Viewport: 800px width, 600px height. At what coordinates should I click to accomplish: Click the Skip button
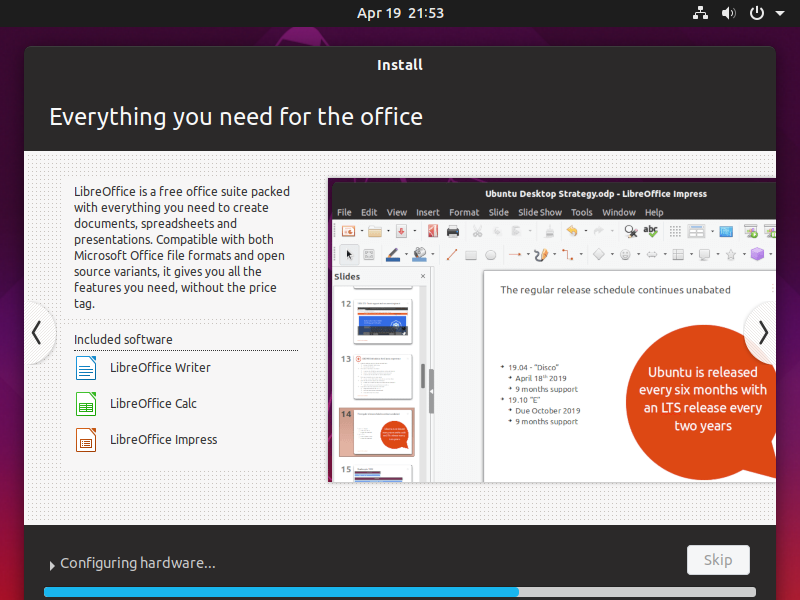pos(718,560)
